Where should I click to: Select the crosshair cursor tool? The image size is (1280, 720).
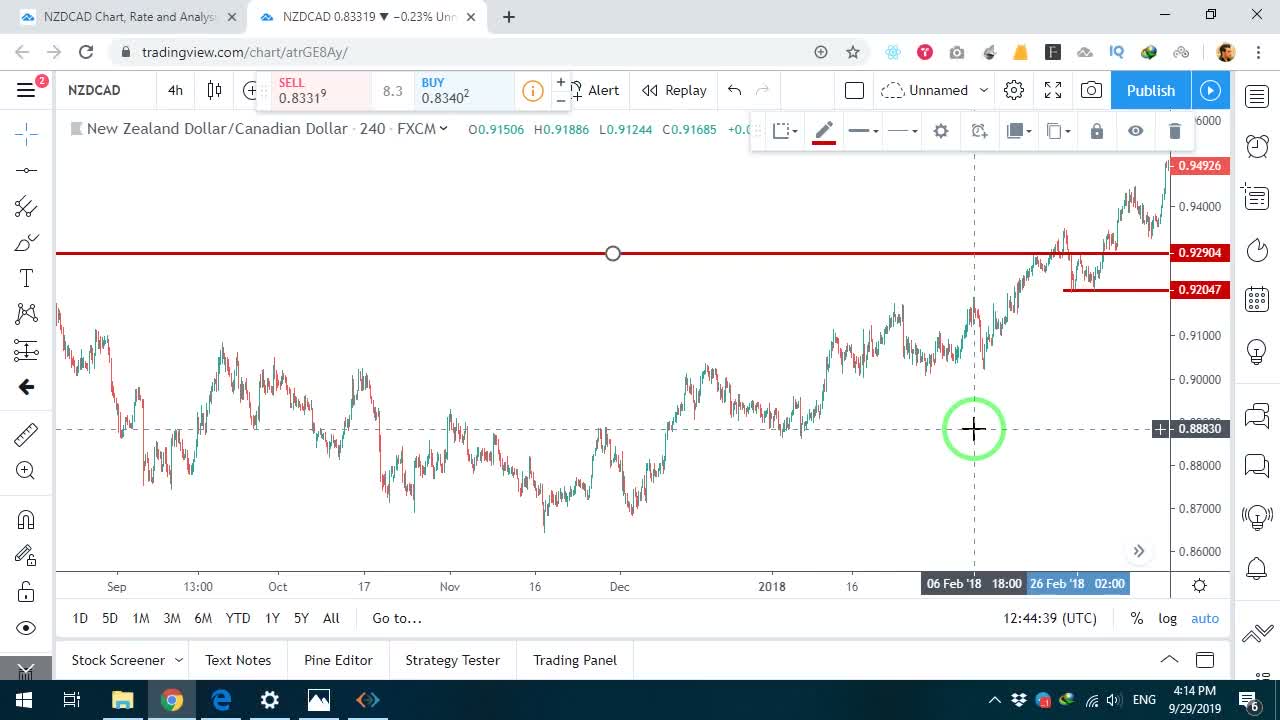pyautogui.click(x=27, y=133)
